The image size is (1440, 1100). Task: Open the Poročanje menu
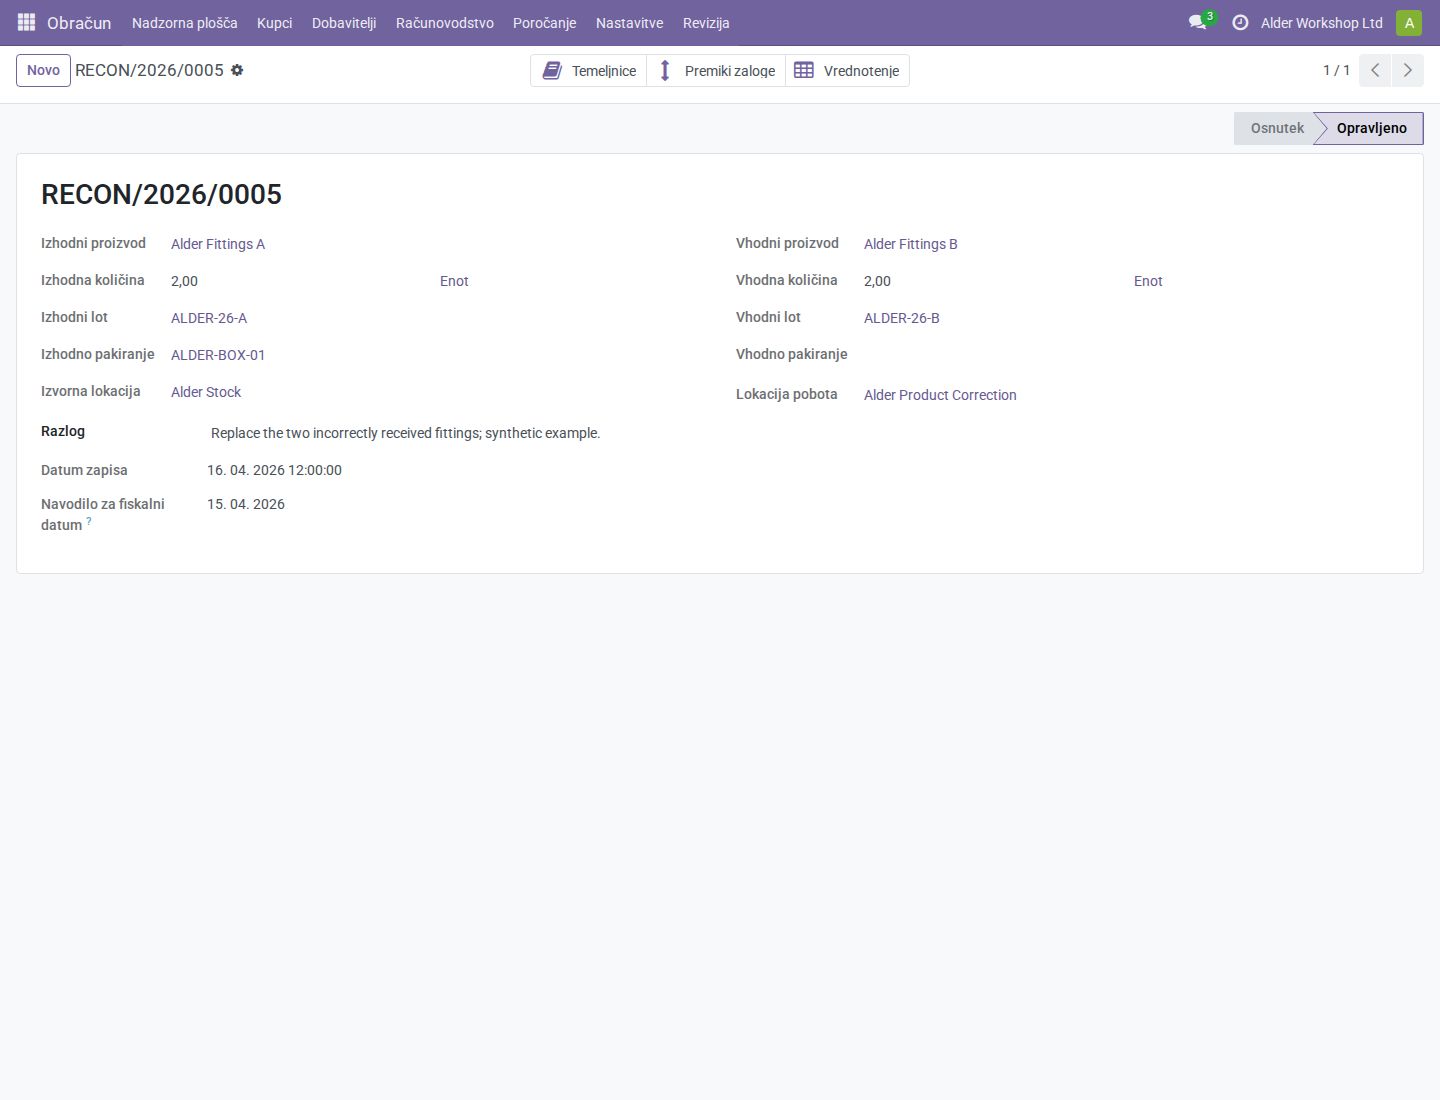point(544,23)
